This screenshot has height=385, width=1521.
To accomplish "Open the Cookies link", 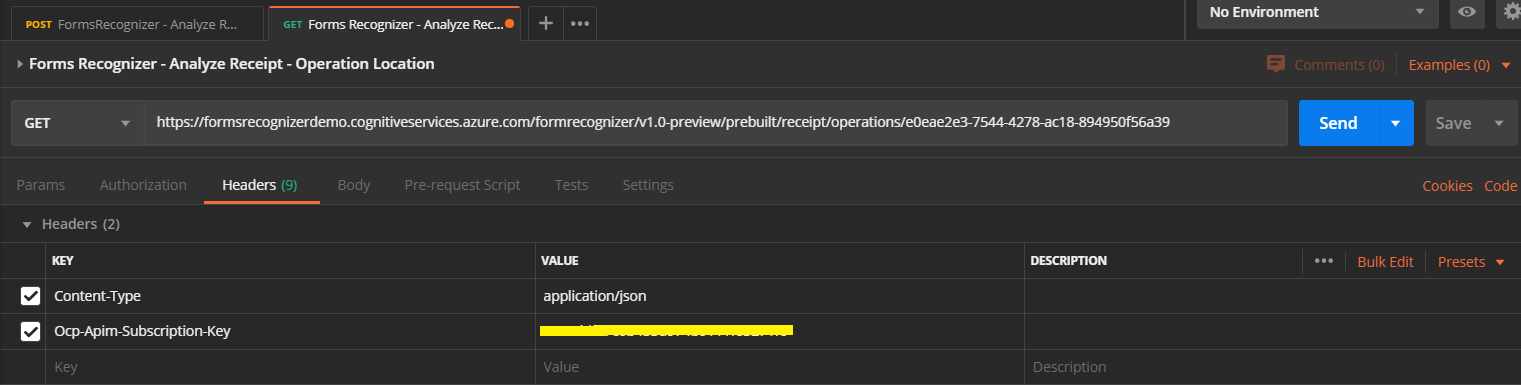I will [x=1447, y=186].
